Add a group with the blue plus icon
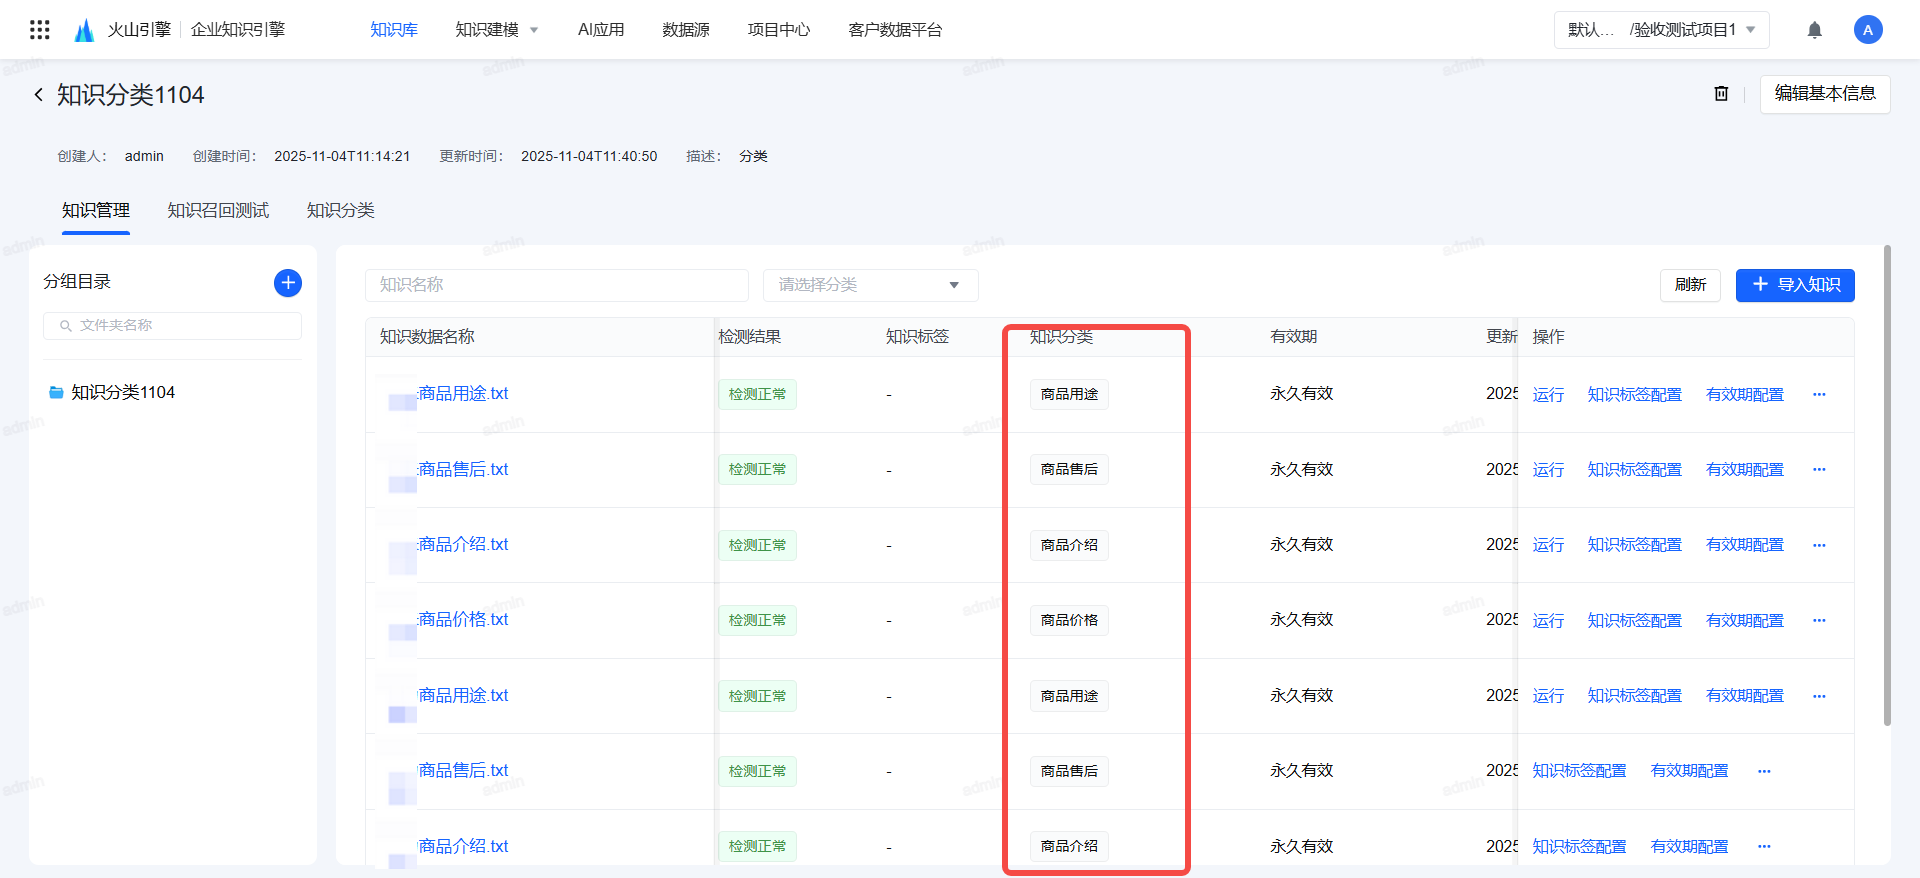 click(288, 283)
